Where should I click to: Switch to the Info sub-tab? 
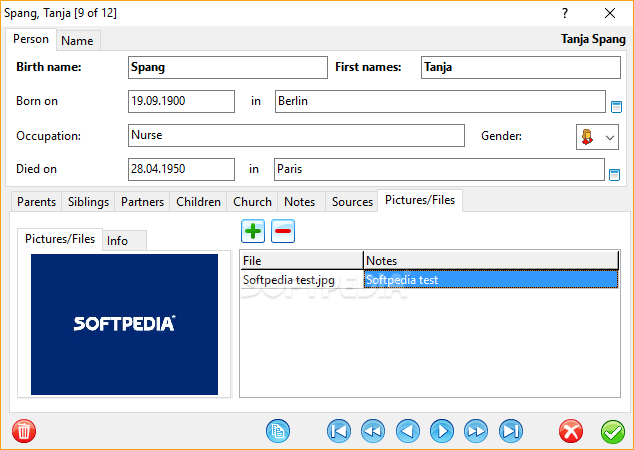(124, 241)
